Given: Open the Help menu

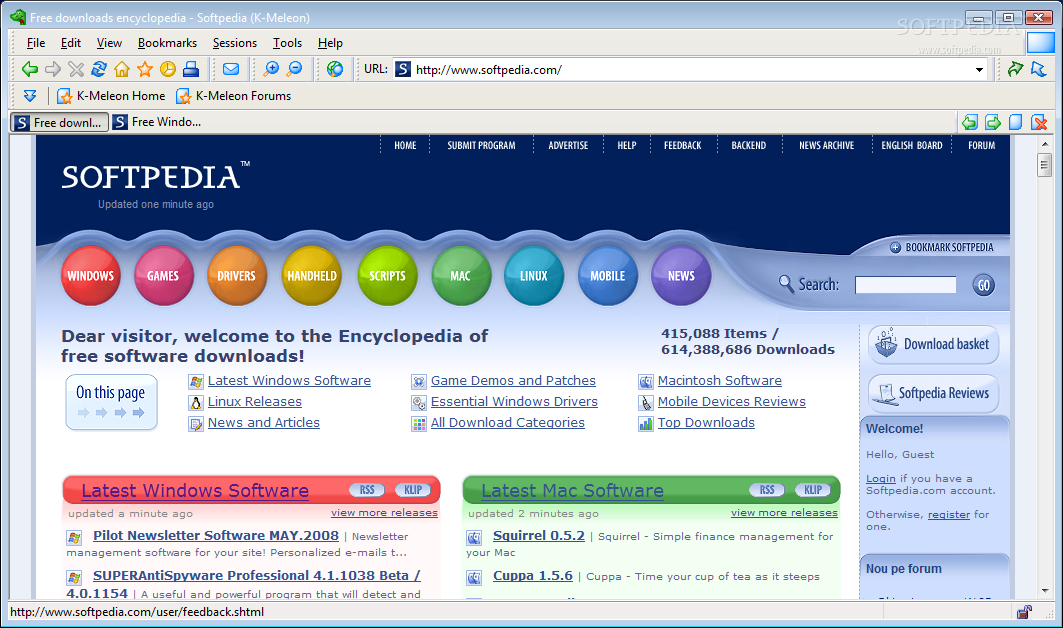Looking at the screenshot, I should click(330, 43).
